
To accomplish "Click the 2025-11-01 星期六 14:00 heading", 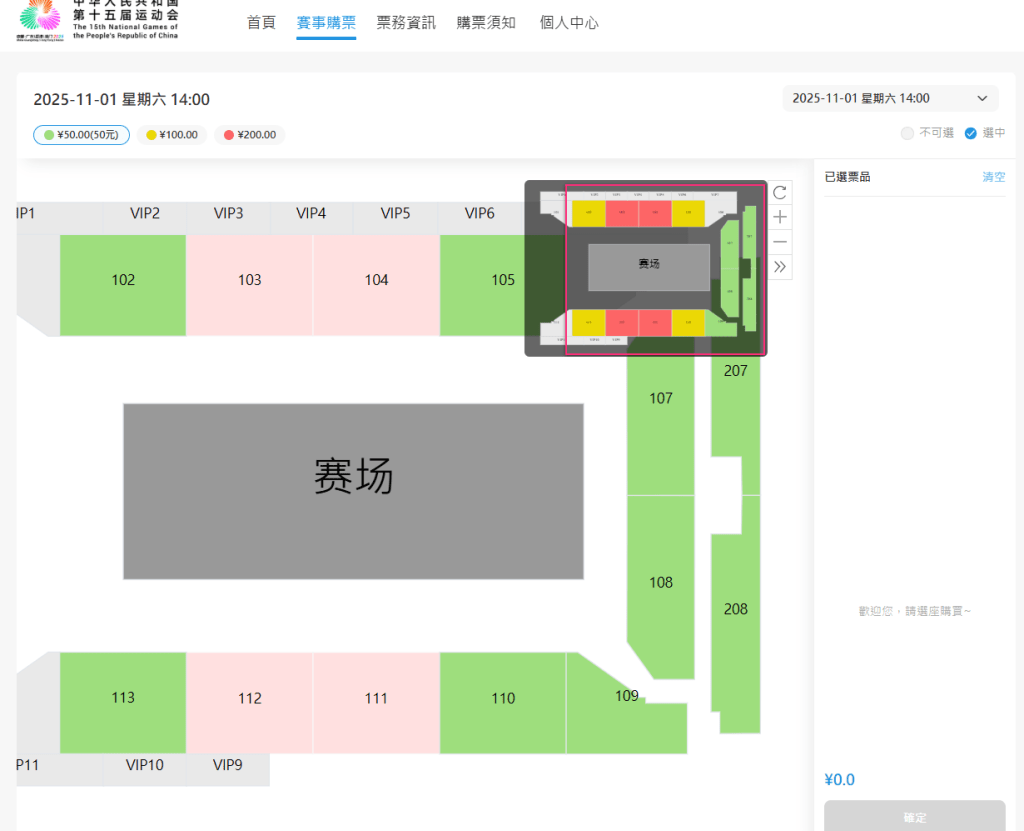I will (x=121, y=100).
